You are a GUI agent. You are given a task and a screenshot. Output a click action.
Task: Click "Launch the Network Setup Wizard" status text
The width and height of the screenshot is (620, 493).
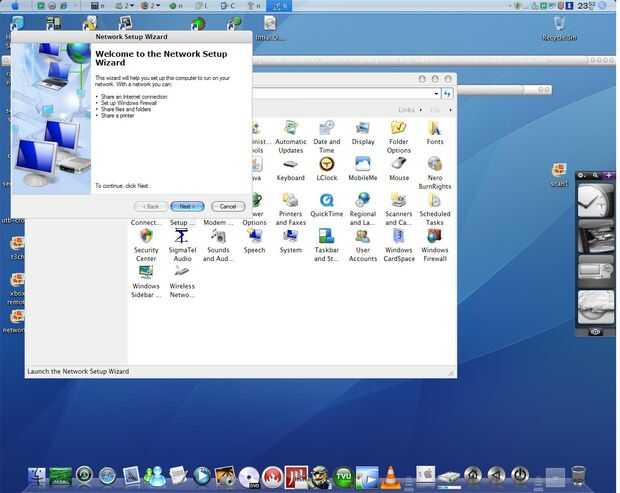[78, 371]
